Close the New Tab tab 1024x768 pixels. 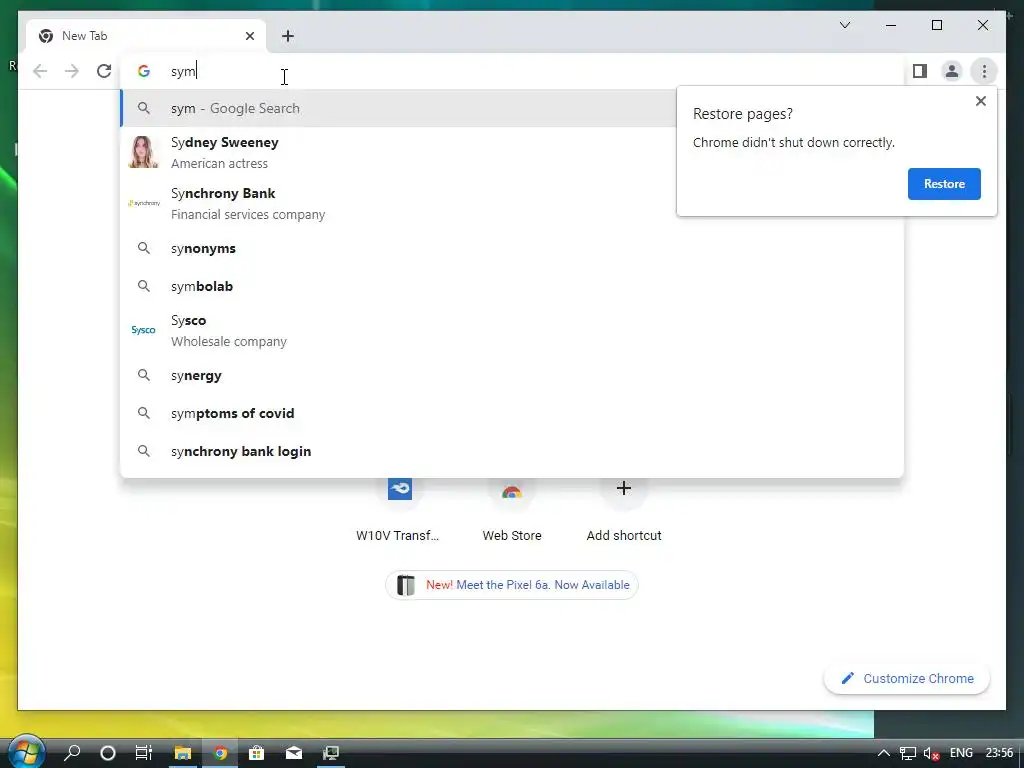(x=249, y=36)
